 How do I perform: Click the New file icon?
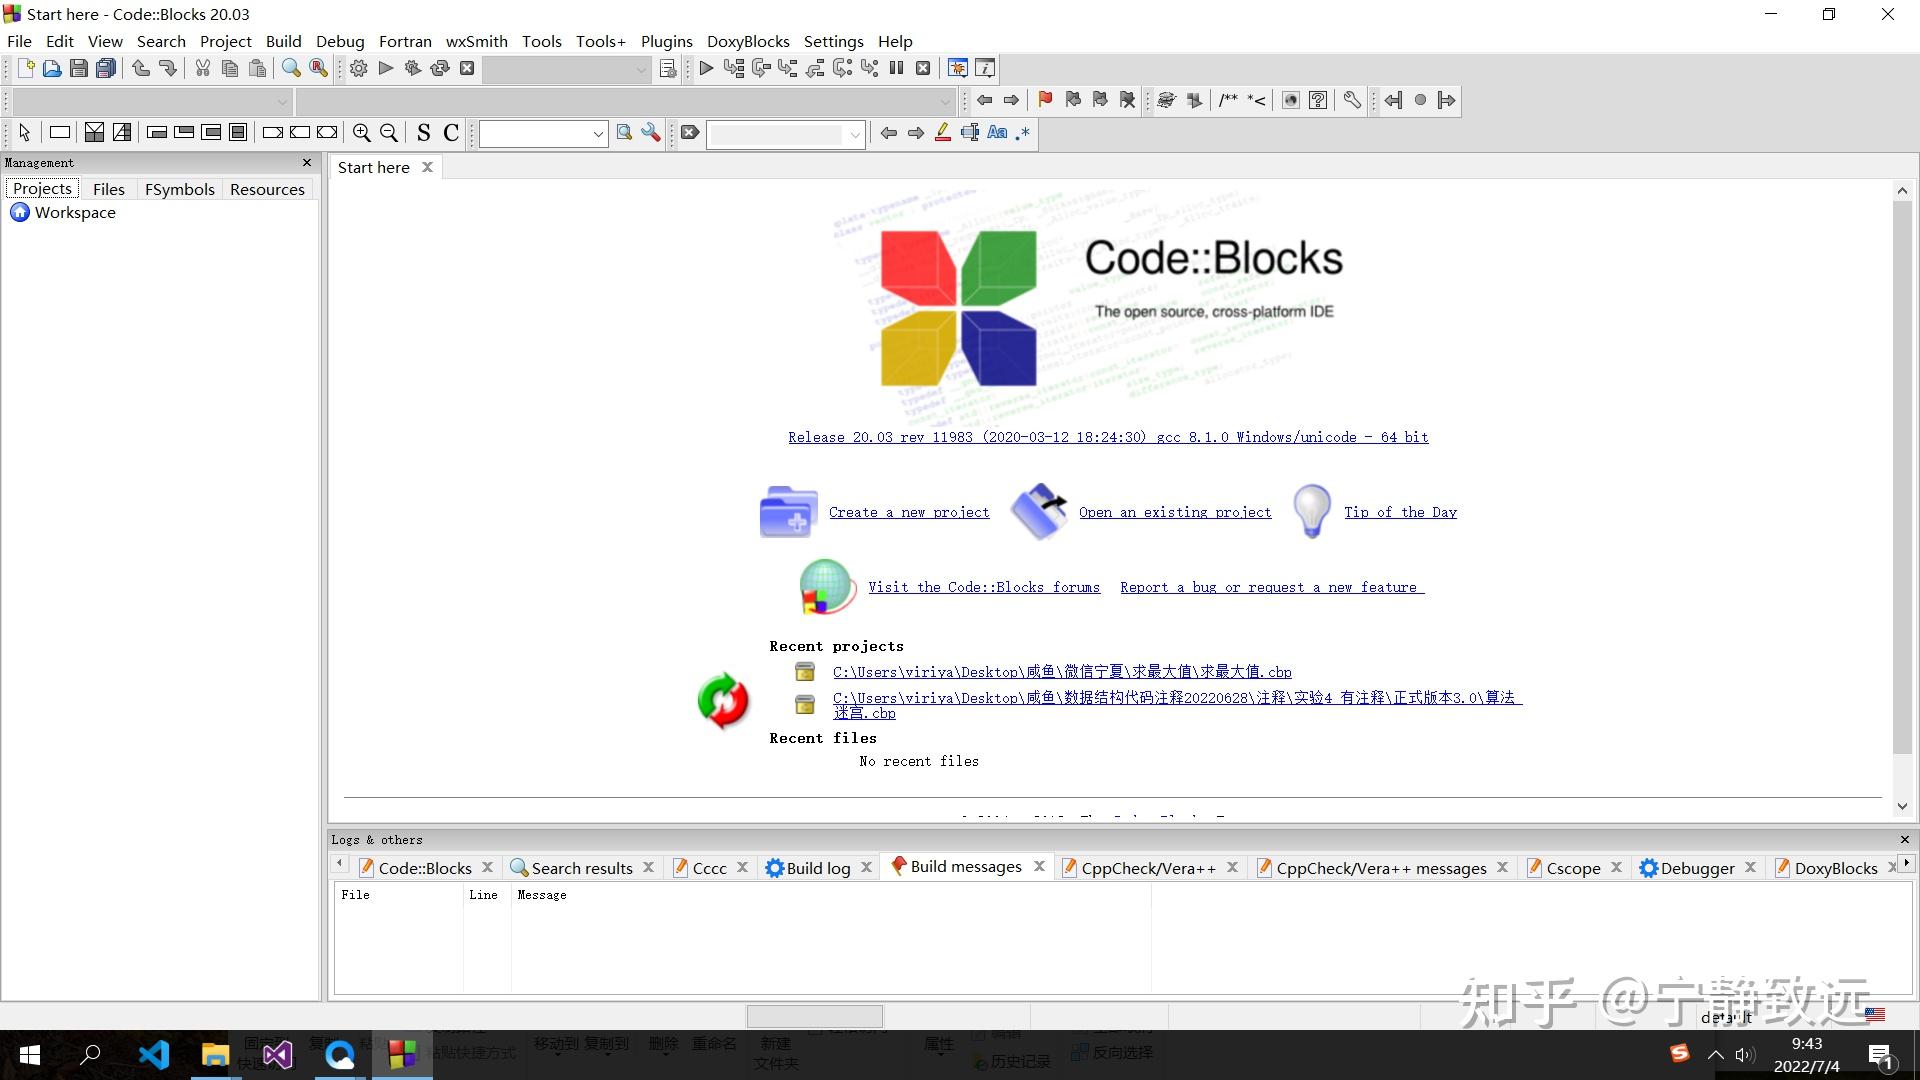pyautogui.click(x=26, y=68)
